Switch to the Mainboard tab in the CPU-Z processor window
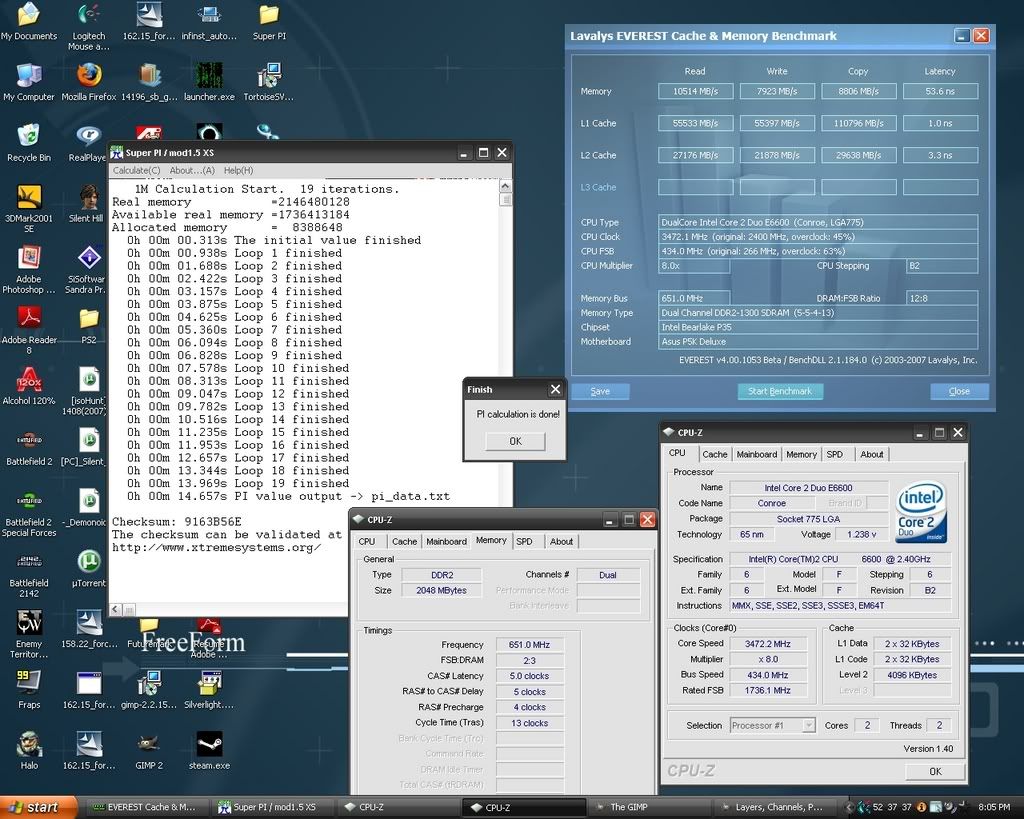 [x=756, y=454]
